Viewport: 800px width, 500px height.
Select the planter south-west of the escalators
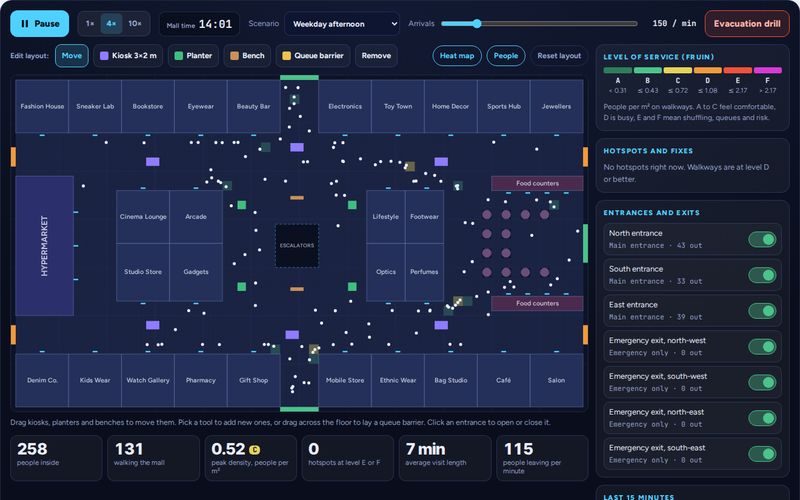[x=242, y=287]
